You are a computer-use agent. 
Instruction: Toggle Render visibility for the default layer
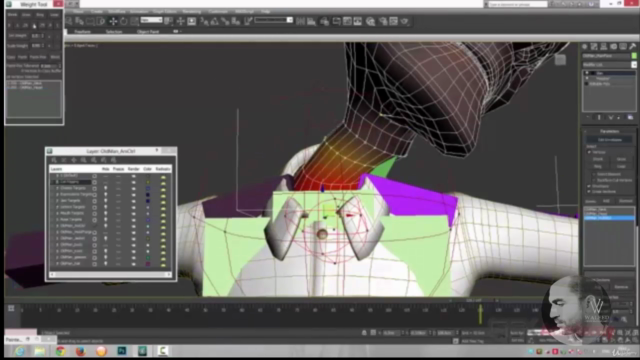(133, 176)
